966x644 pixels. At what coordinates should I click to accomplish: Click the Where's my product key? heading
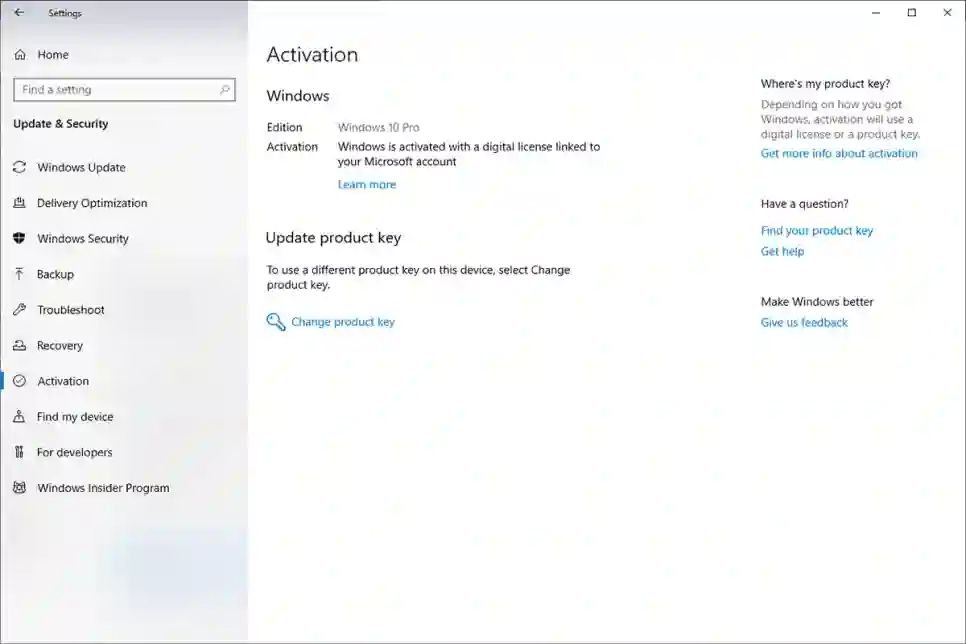(825, 84)
